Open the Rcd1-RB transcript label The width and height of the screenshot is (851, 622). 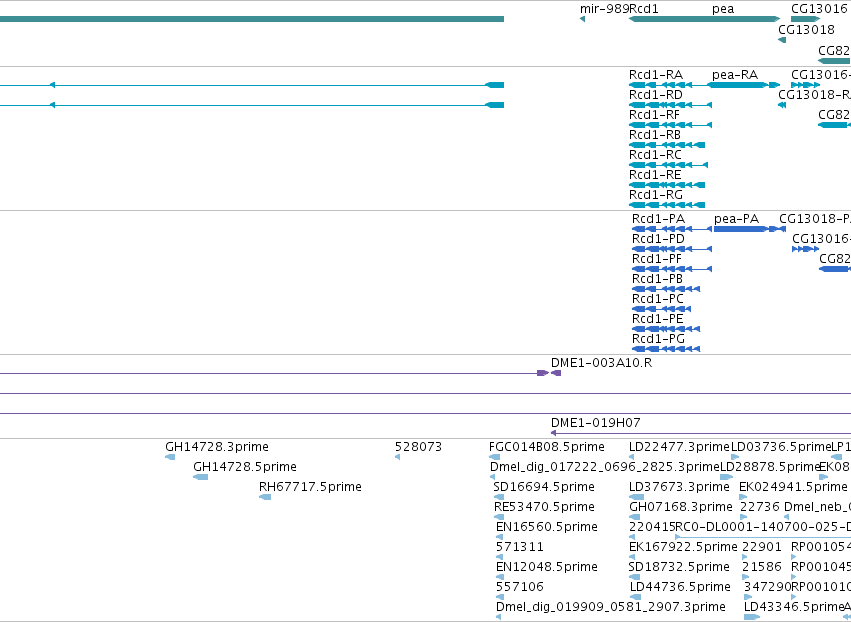(655, 135)
